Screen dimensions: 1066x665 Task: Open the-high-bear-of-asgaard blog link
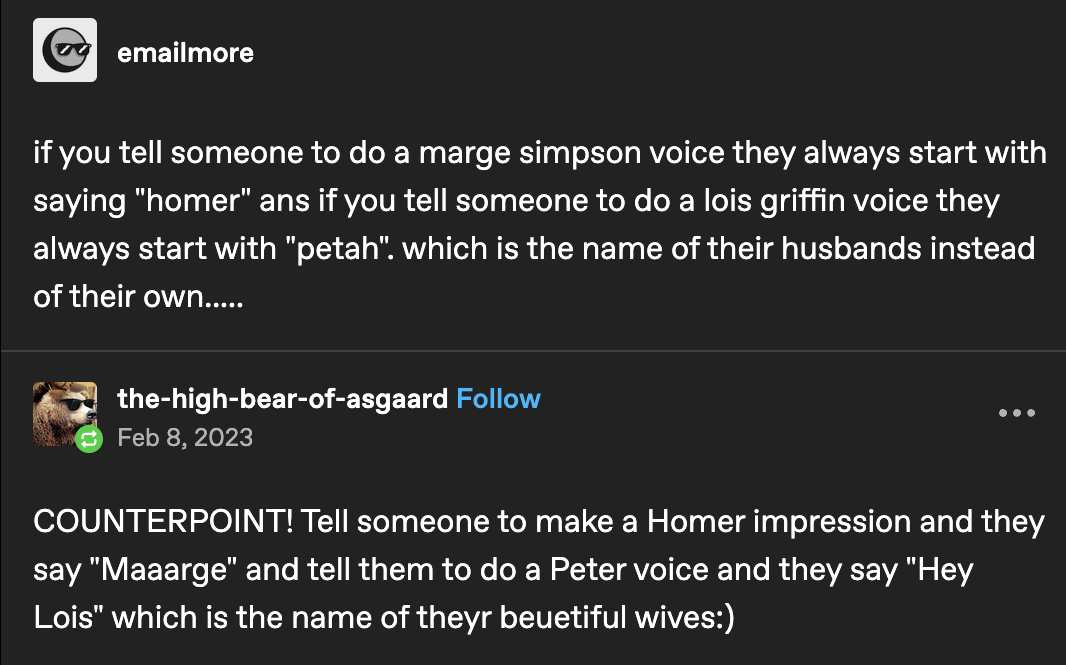[x=282, y=399]
